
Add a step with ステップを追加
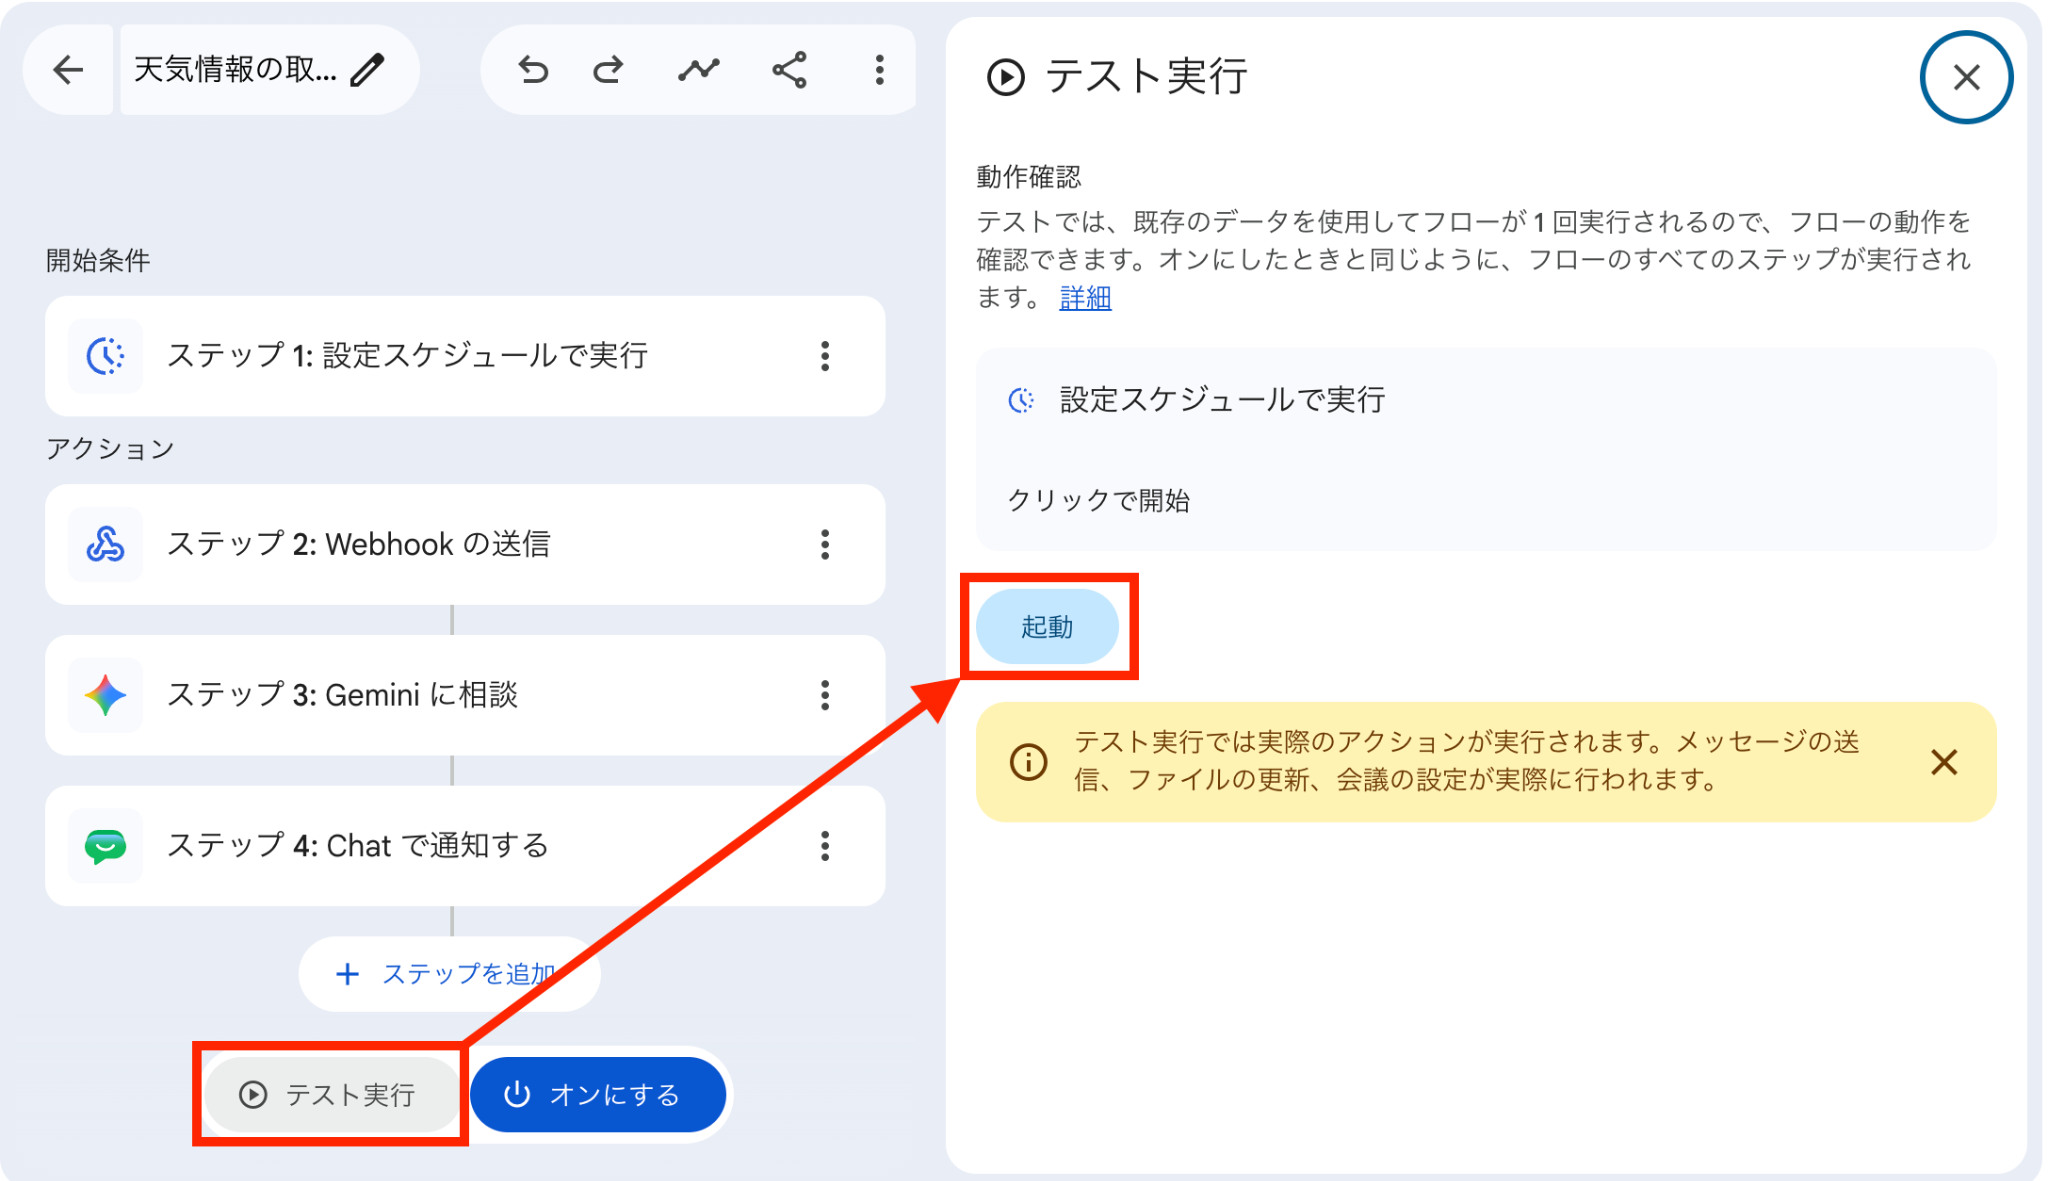(x=449, y=974)
